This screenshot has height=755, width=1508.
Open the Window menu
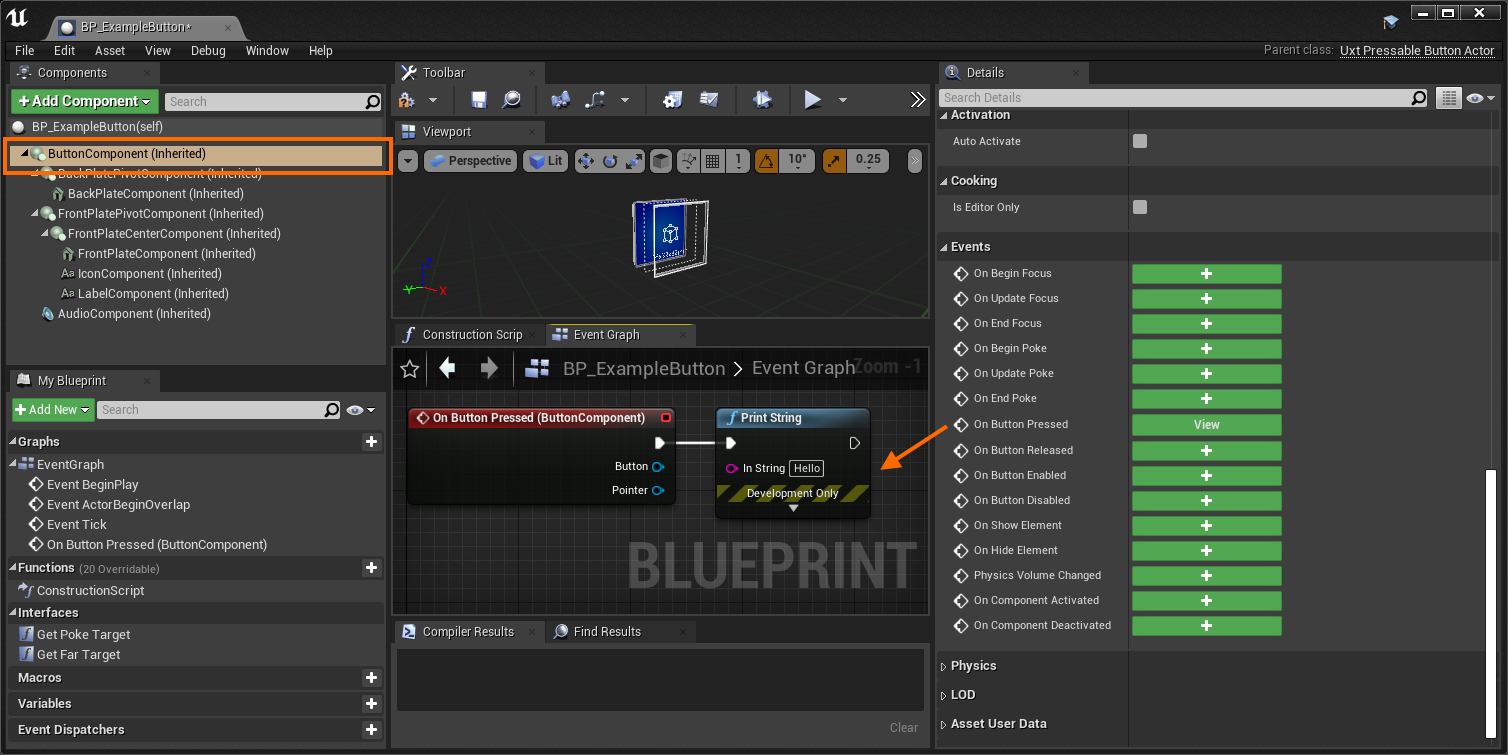point(267,50)
